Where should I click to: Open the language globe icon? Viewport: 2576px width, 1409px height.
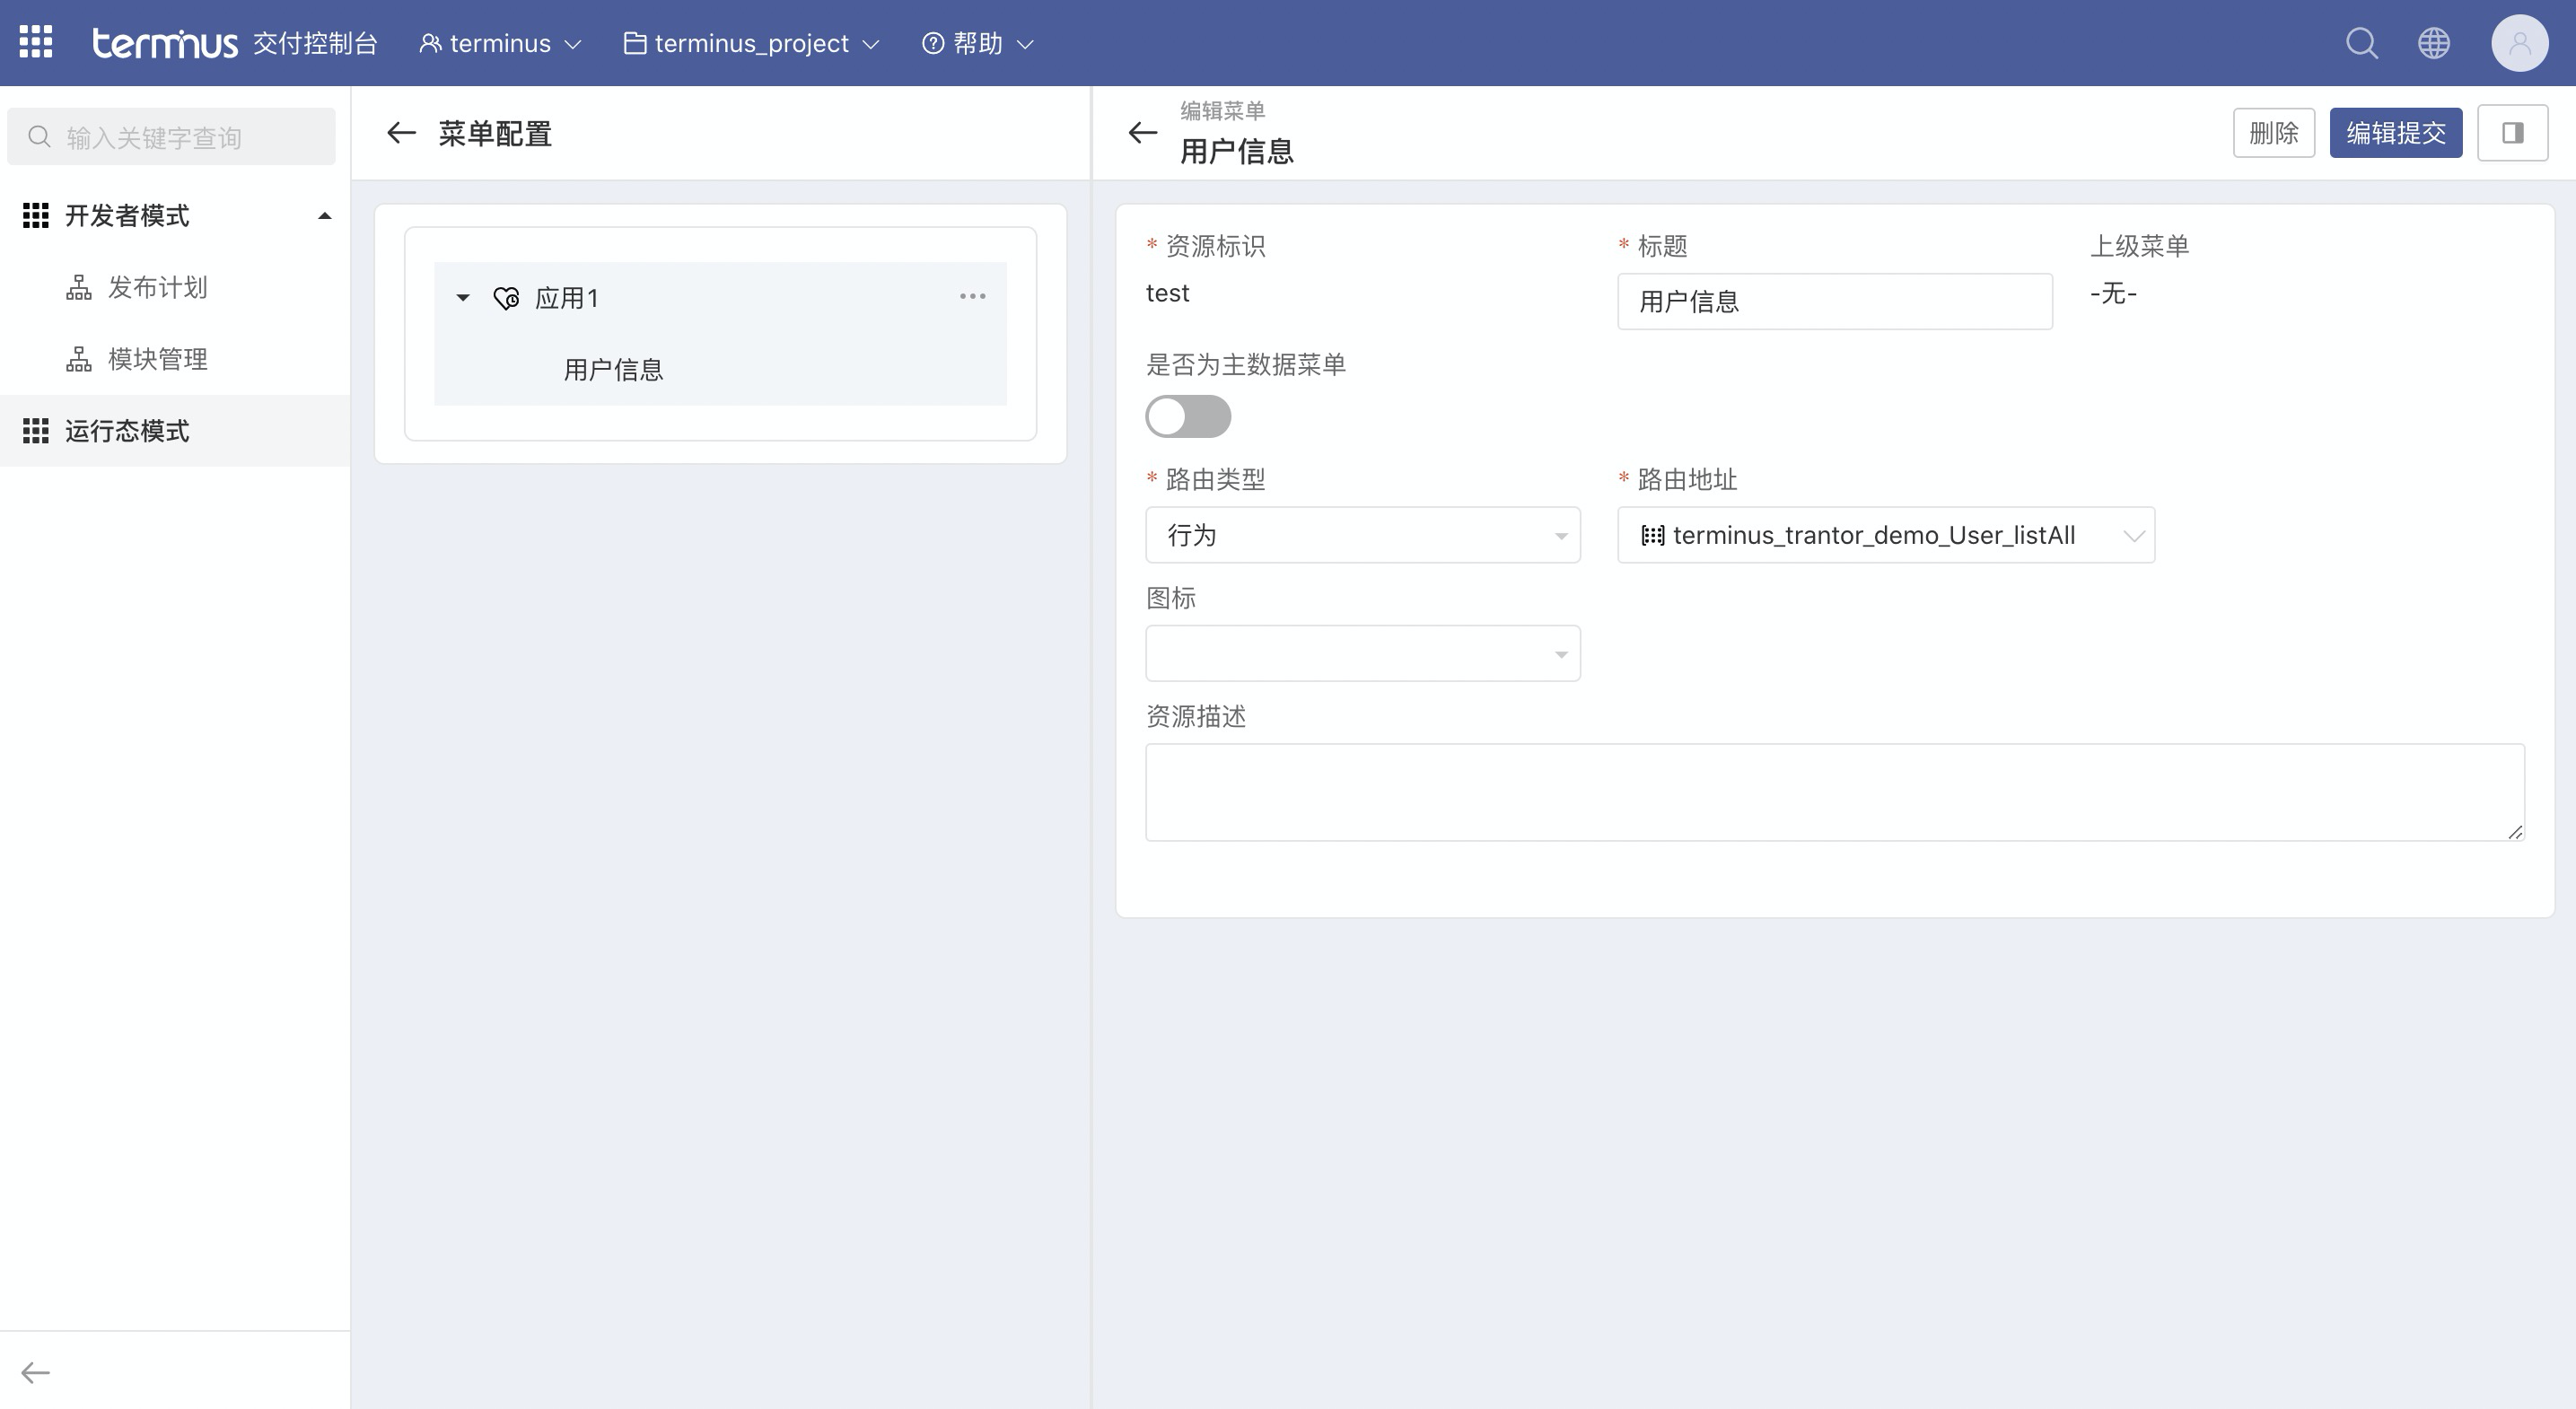(2433, 43)
